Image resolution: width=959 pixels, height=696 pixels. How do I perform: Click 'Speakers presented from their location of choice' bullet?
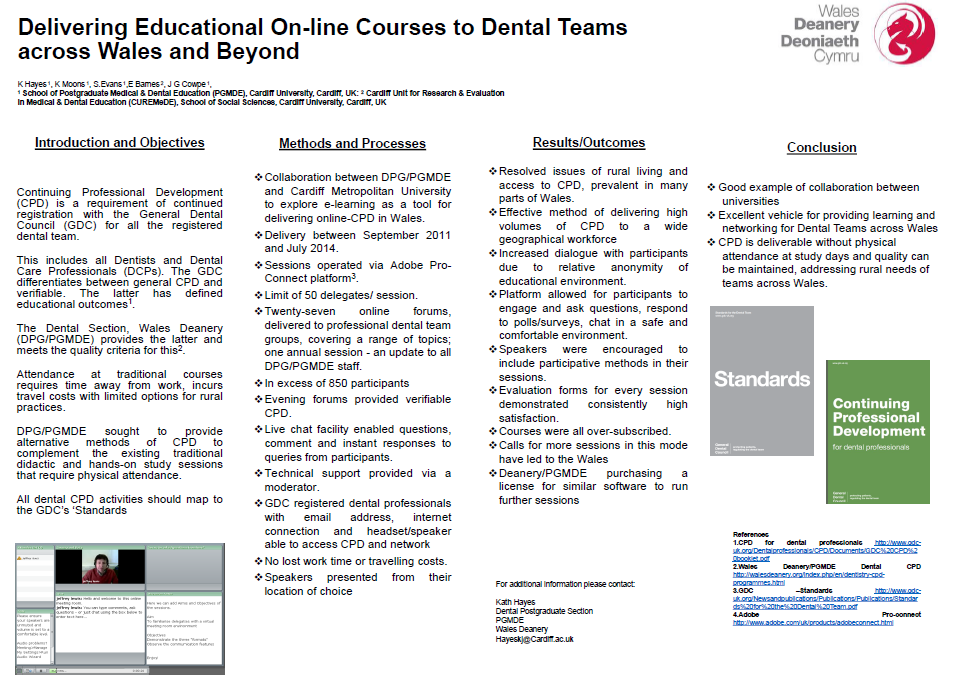[353, 584]
